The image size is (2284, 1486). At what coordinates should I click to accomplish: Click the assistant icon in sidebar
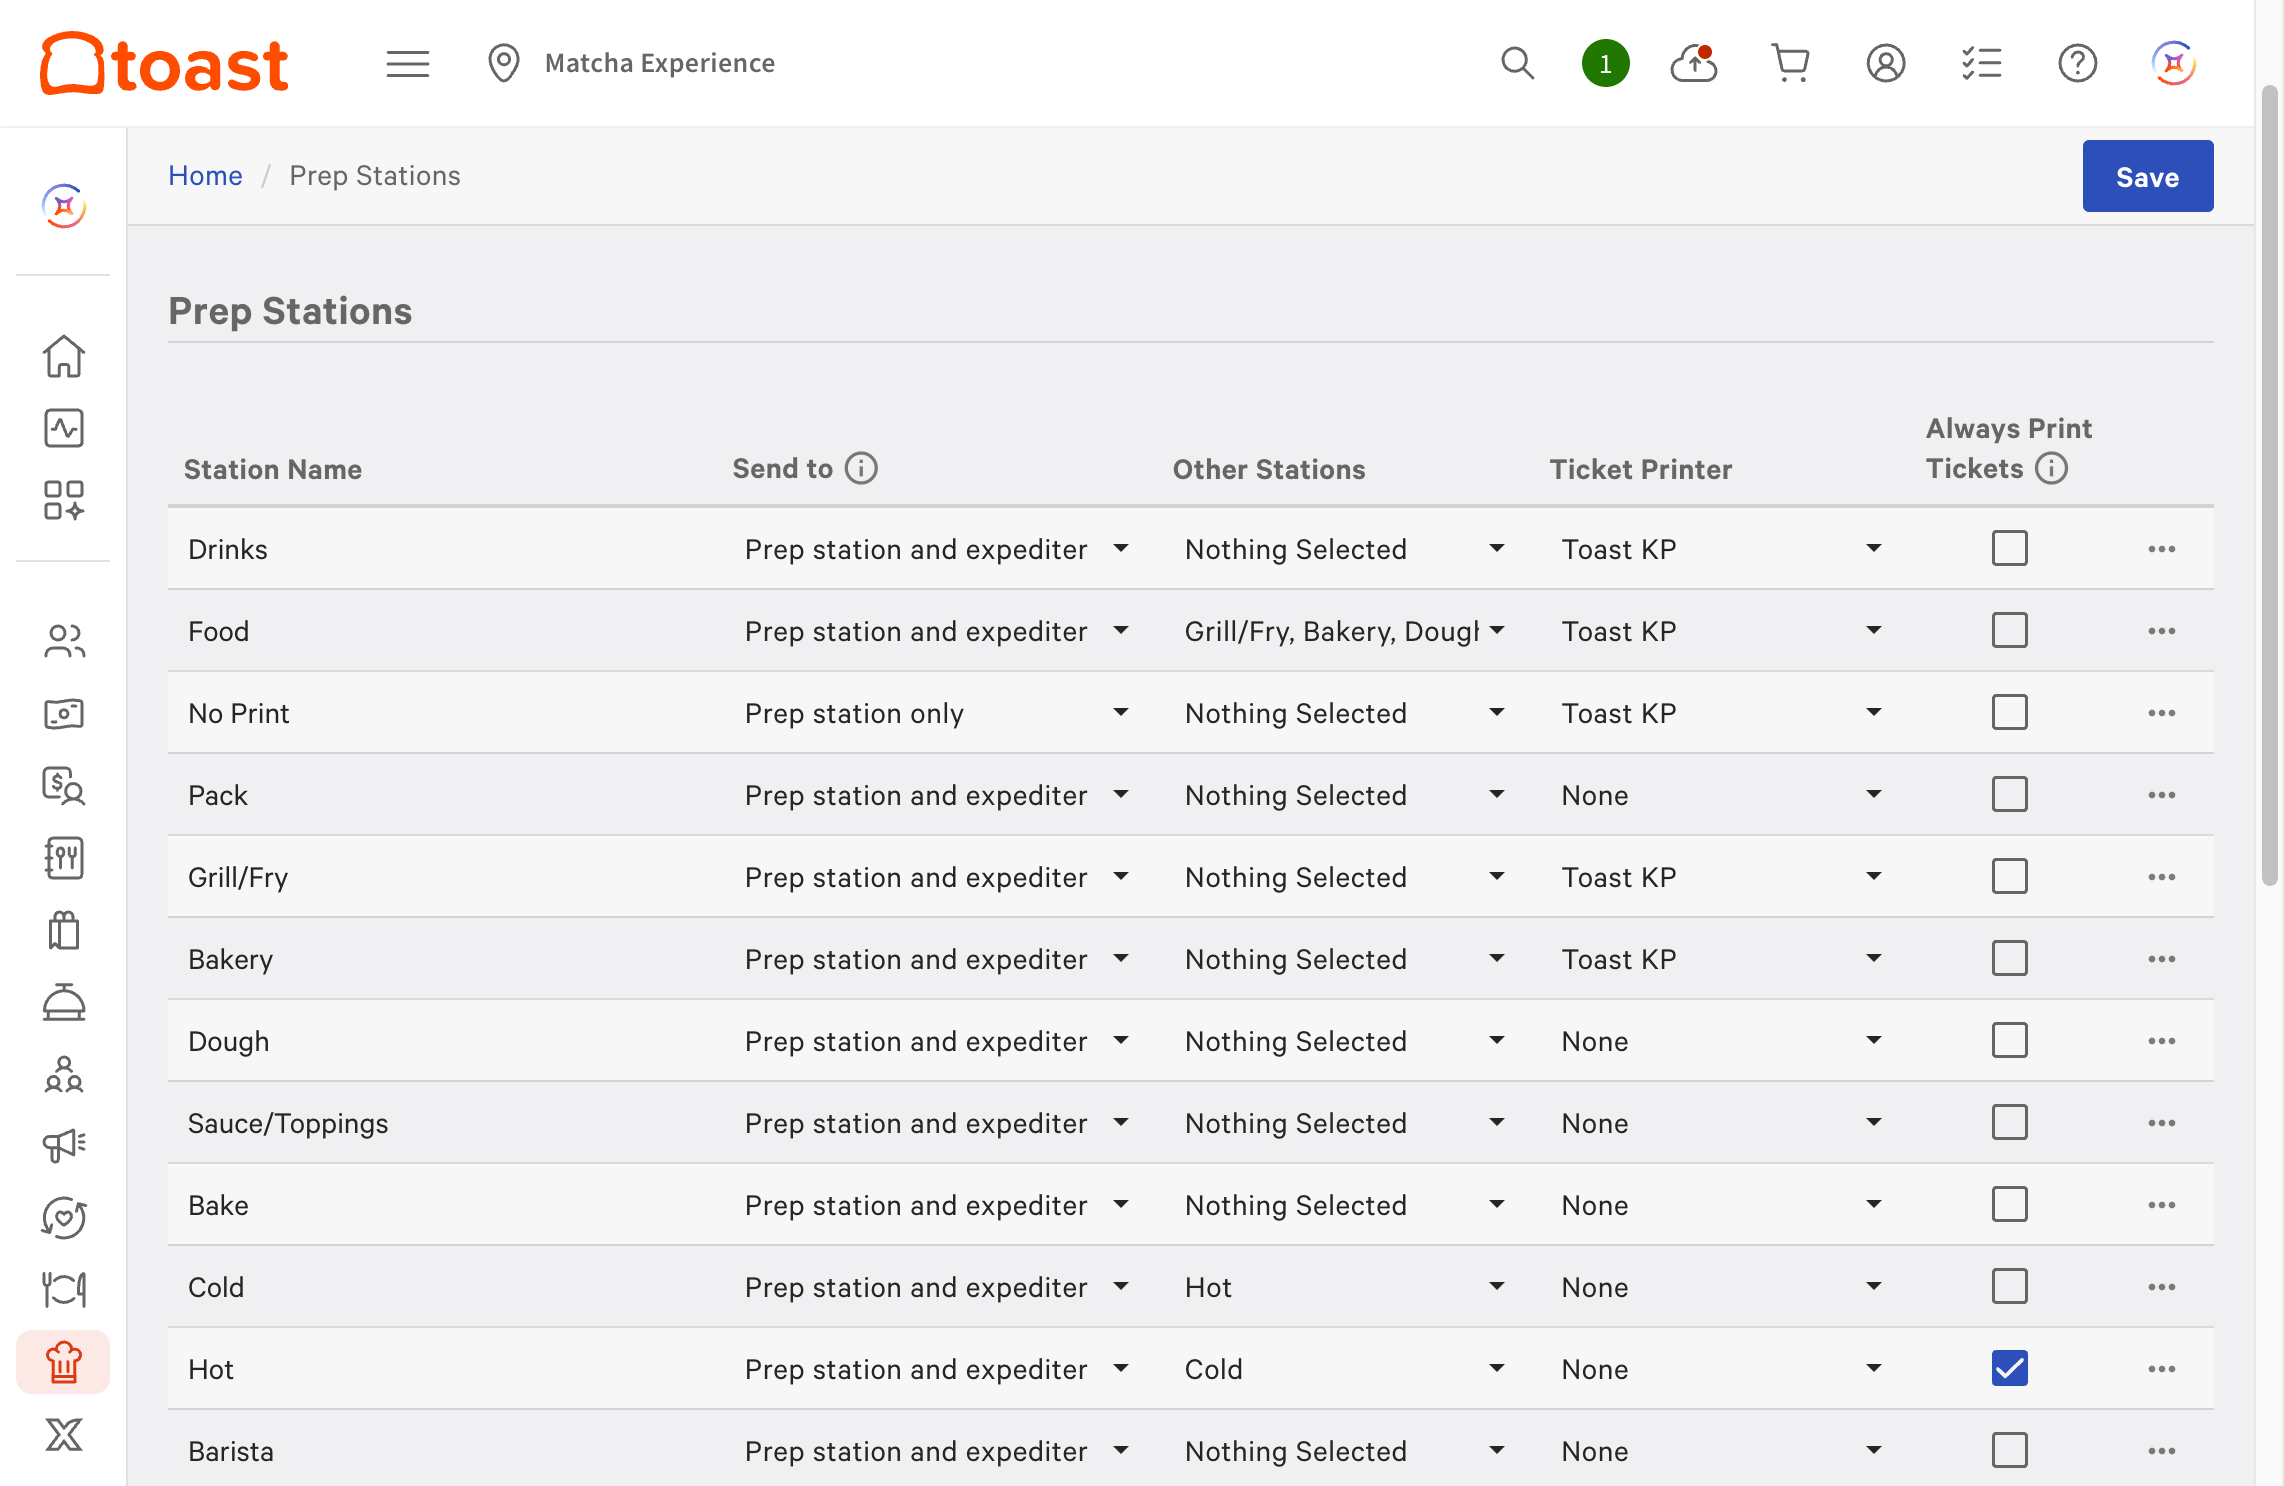pyautogui.click(x=64, y=206)
